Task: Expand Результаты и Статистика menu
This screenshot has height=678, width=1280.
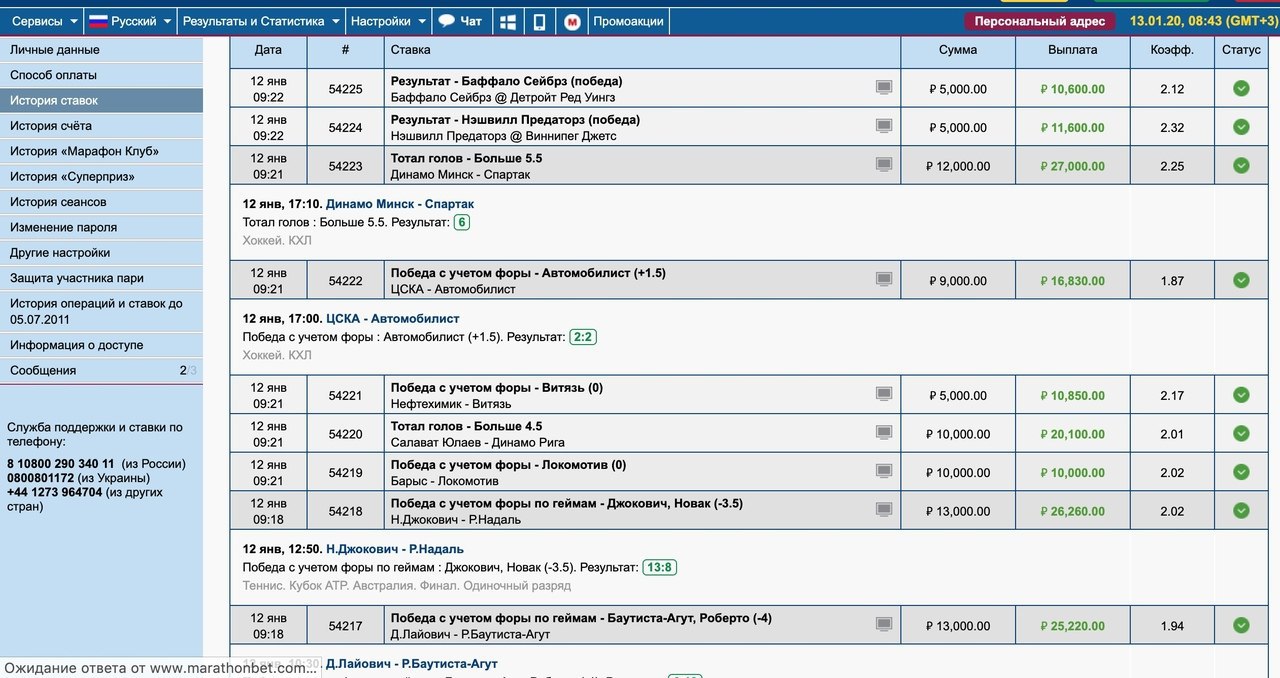Action: pos(261,21)
